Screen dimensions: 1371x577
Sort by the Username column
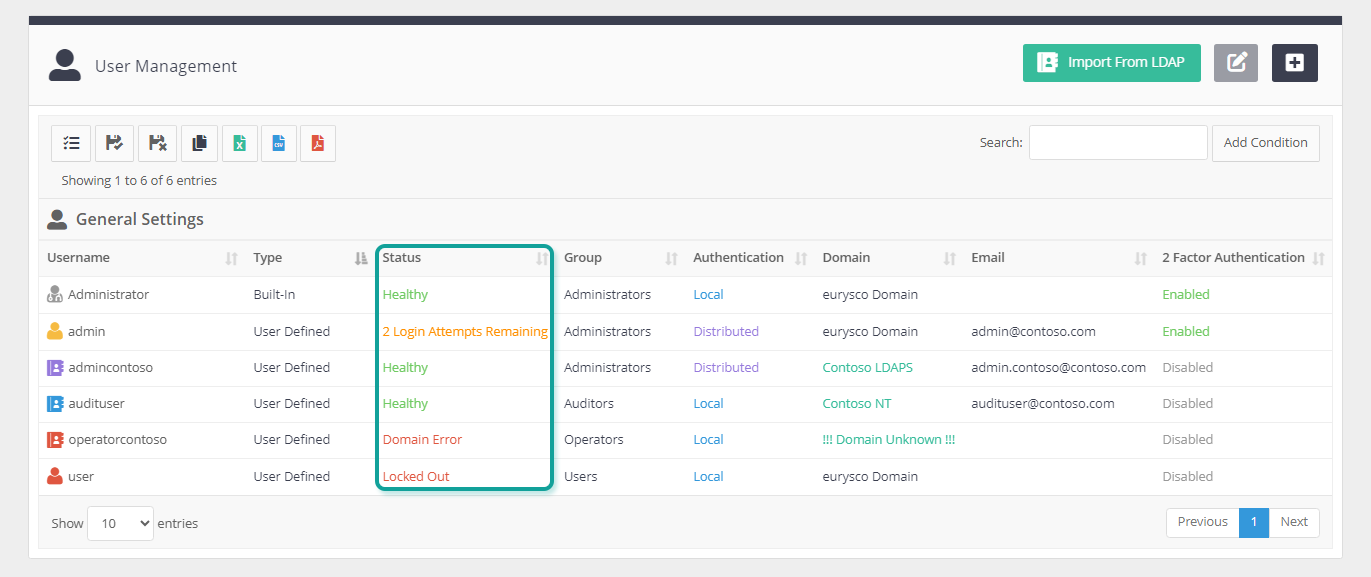(x=142, y=258)
